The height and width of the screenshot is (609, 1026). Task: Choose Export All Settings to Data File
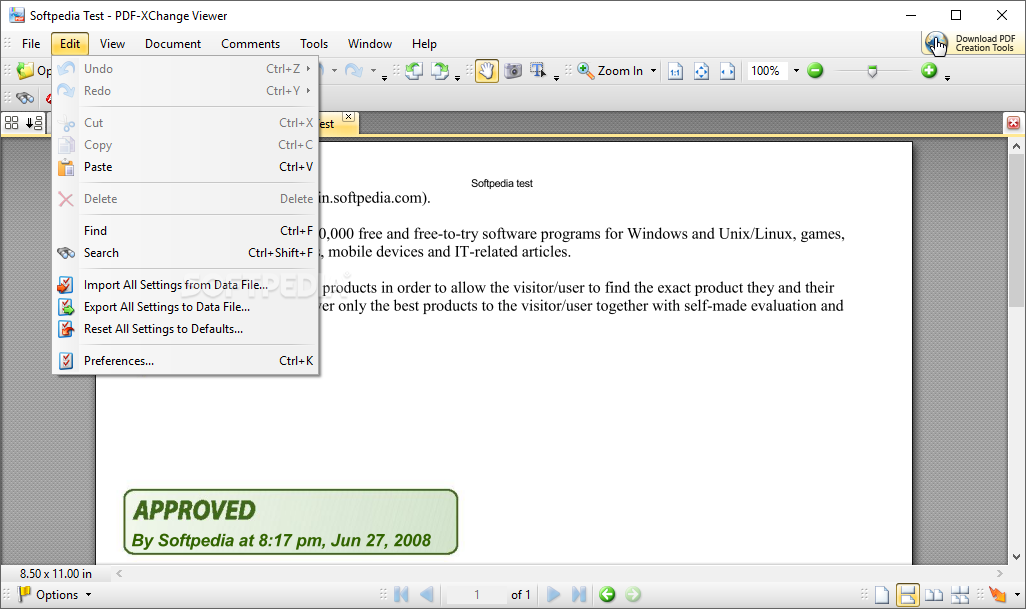point(185,307)
